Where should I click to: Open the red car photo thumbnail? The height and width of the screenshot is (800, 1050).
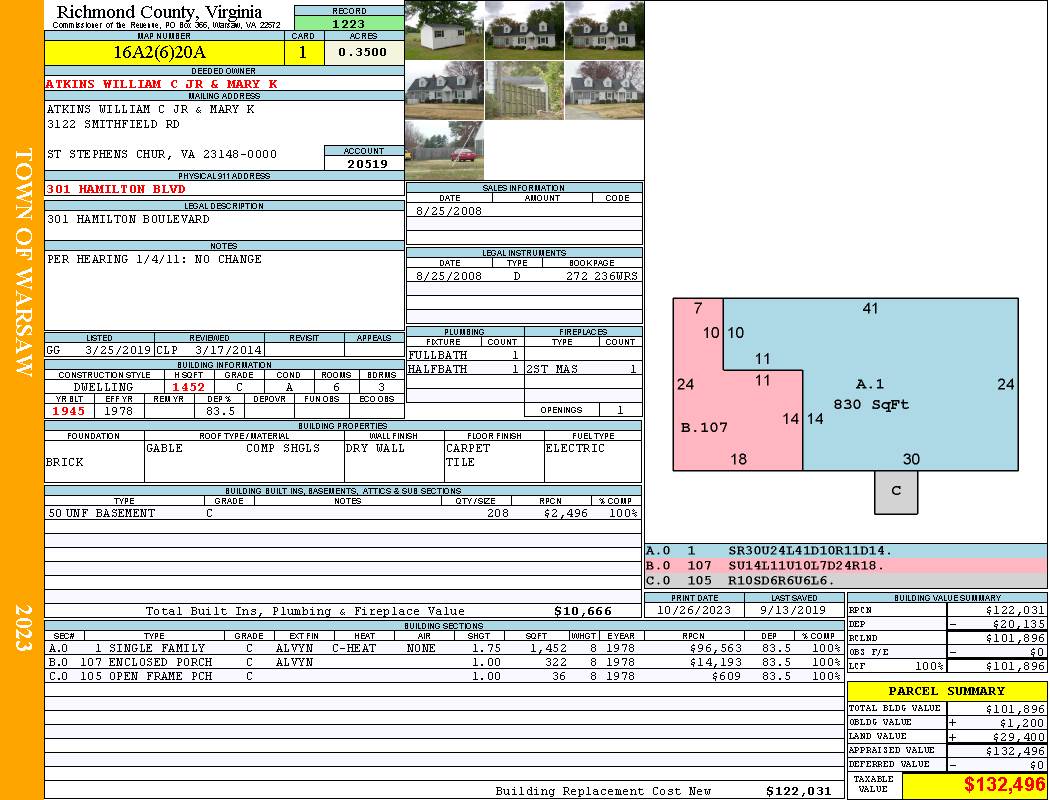[x=444, y=150]
